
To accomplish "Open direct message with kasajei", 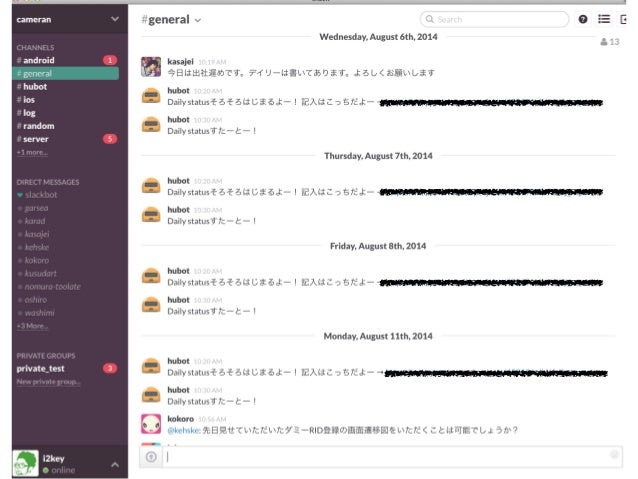I will point(37,234).
